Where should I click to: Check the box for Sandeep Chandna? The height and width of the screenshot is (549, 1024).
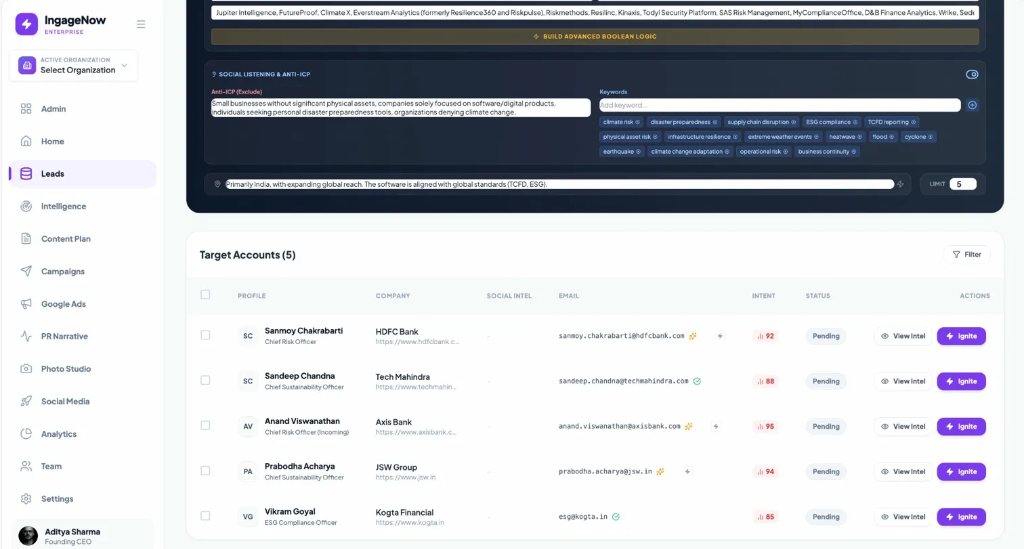[206, 381]
